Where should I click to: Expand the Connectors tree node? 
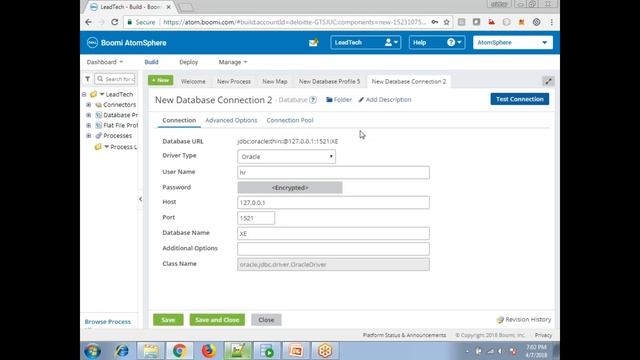(x=89, y=105)
